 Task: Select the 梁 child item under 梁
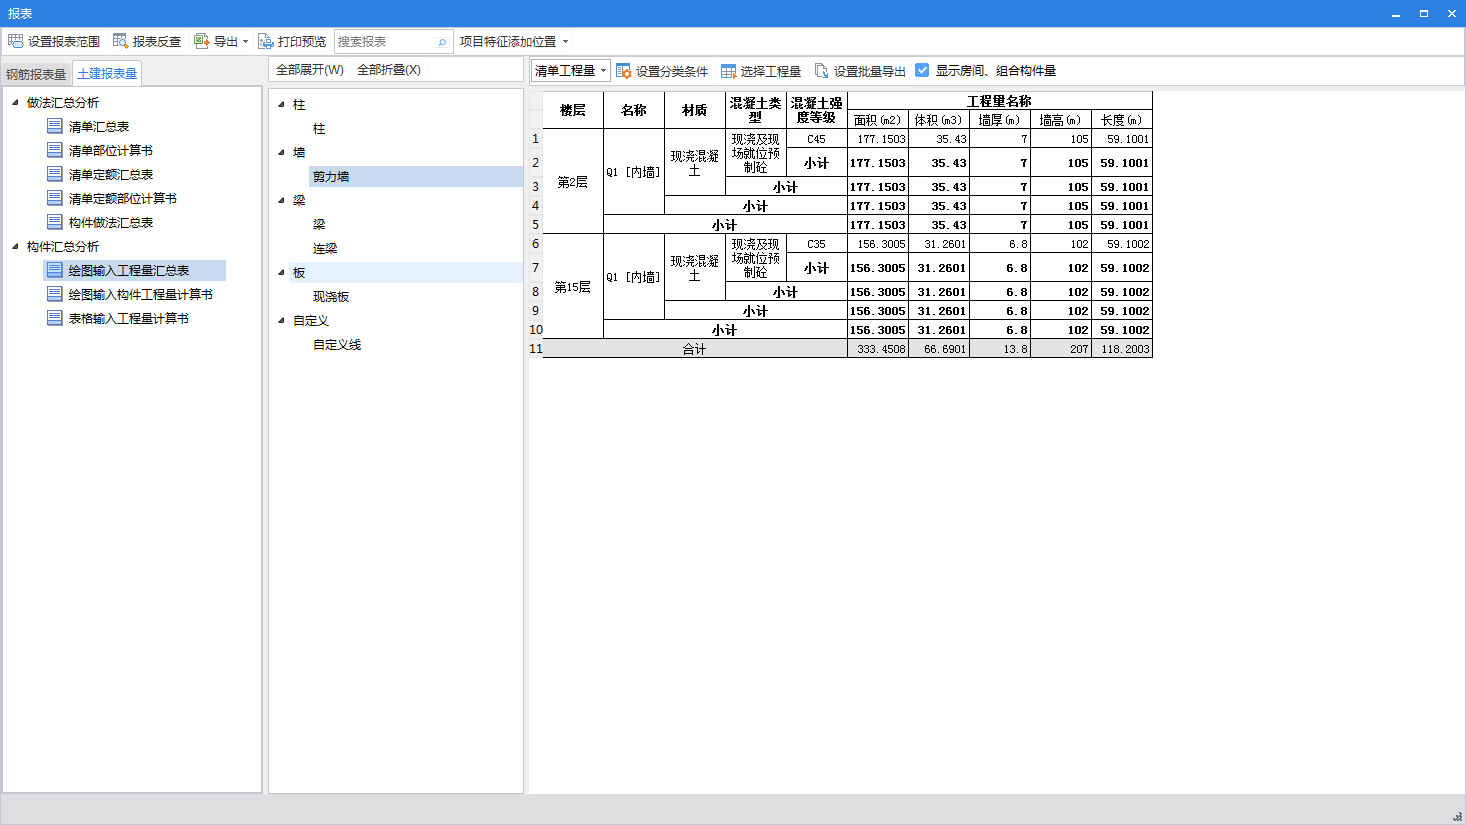319,224
